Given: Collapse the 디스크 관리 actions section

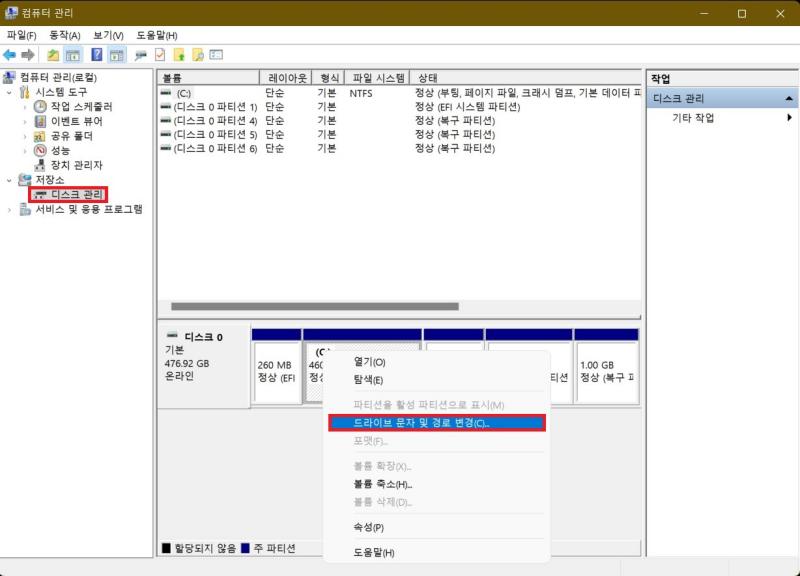Looking at the screenshot, I should click(789, 98).
